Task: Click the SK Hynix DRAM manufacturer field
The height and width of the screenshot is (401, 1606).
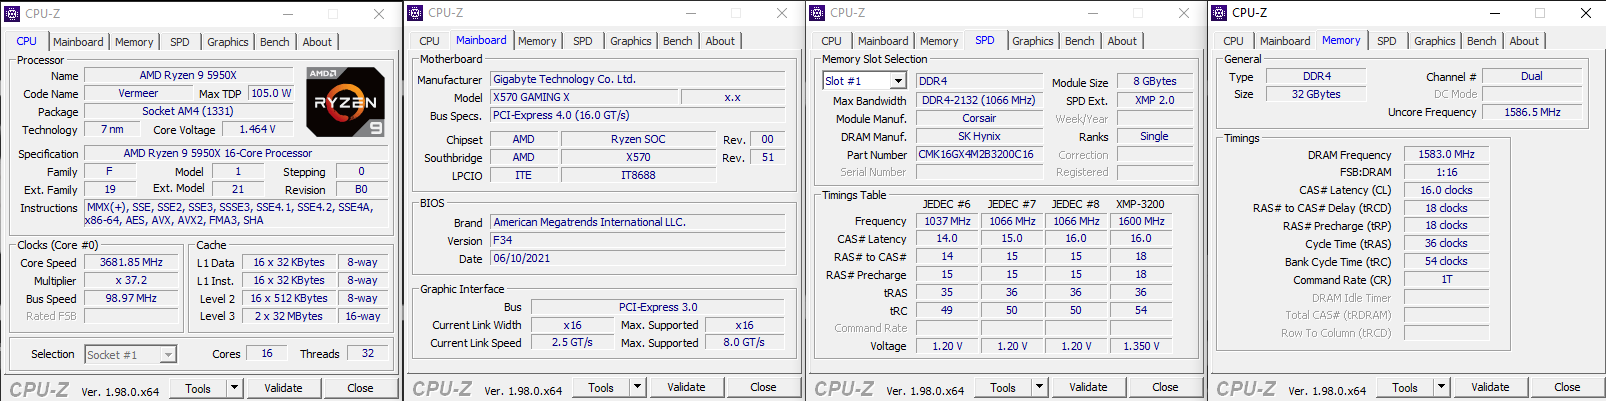Action: [979, 136]
